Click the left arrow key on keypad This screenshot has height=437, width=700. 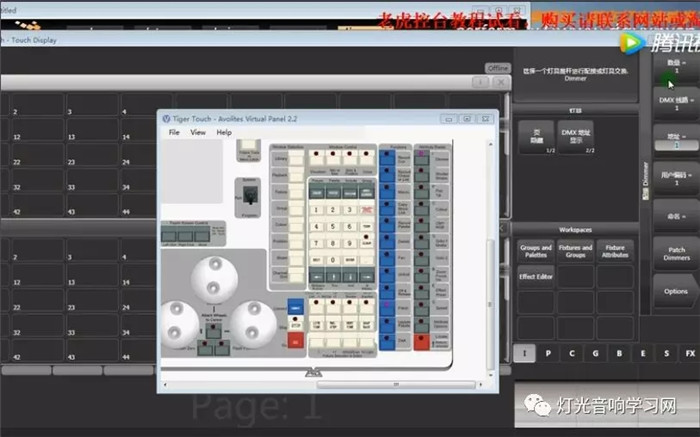pos(317,276)
